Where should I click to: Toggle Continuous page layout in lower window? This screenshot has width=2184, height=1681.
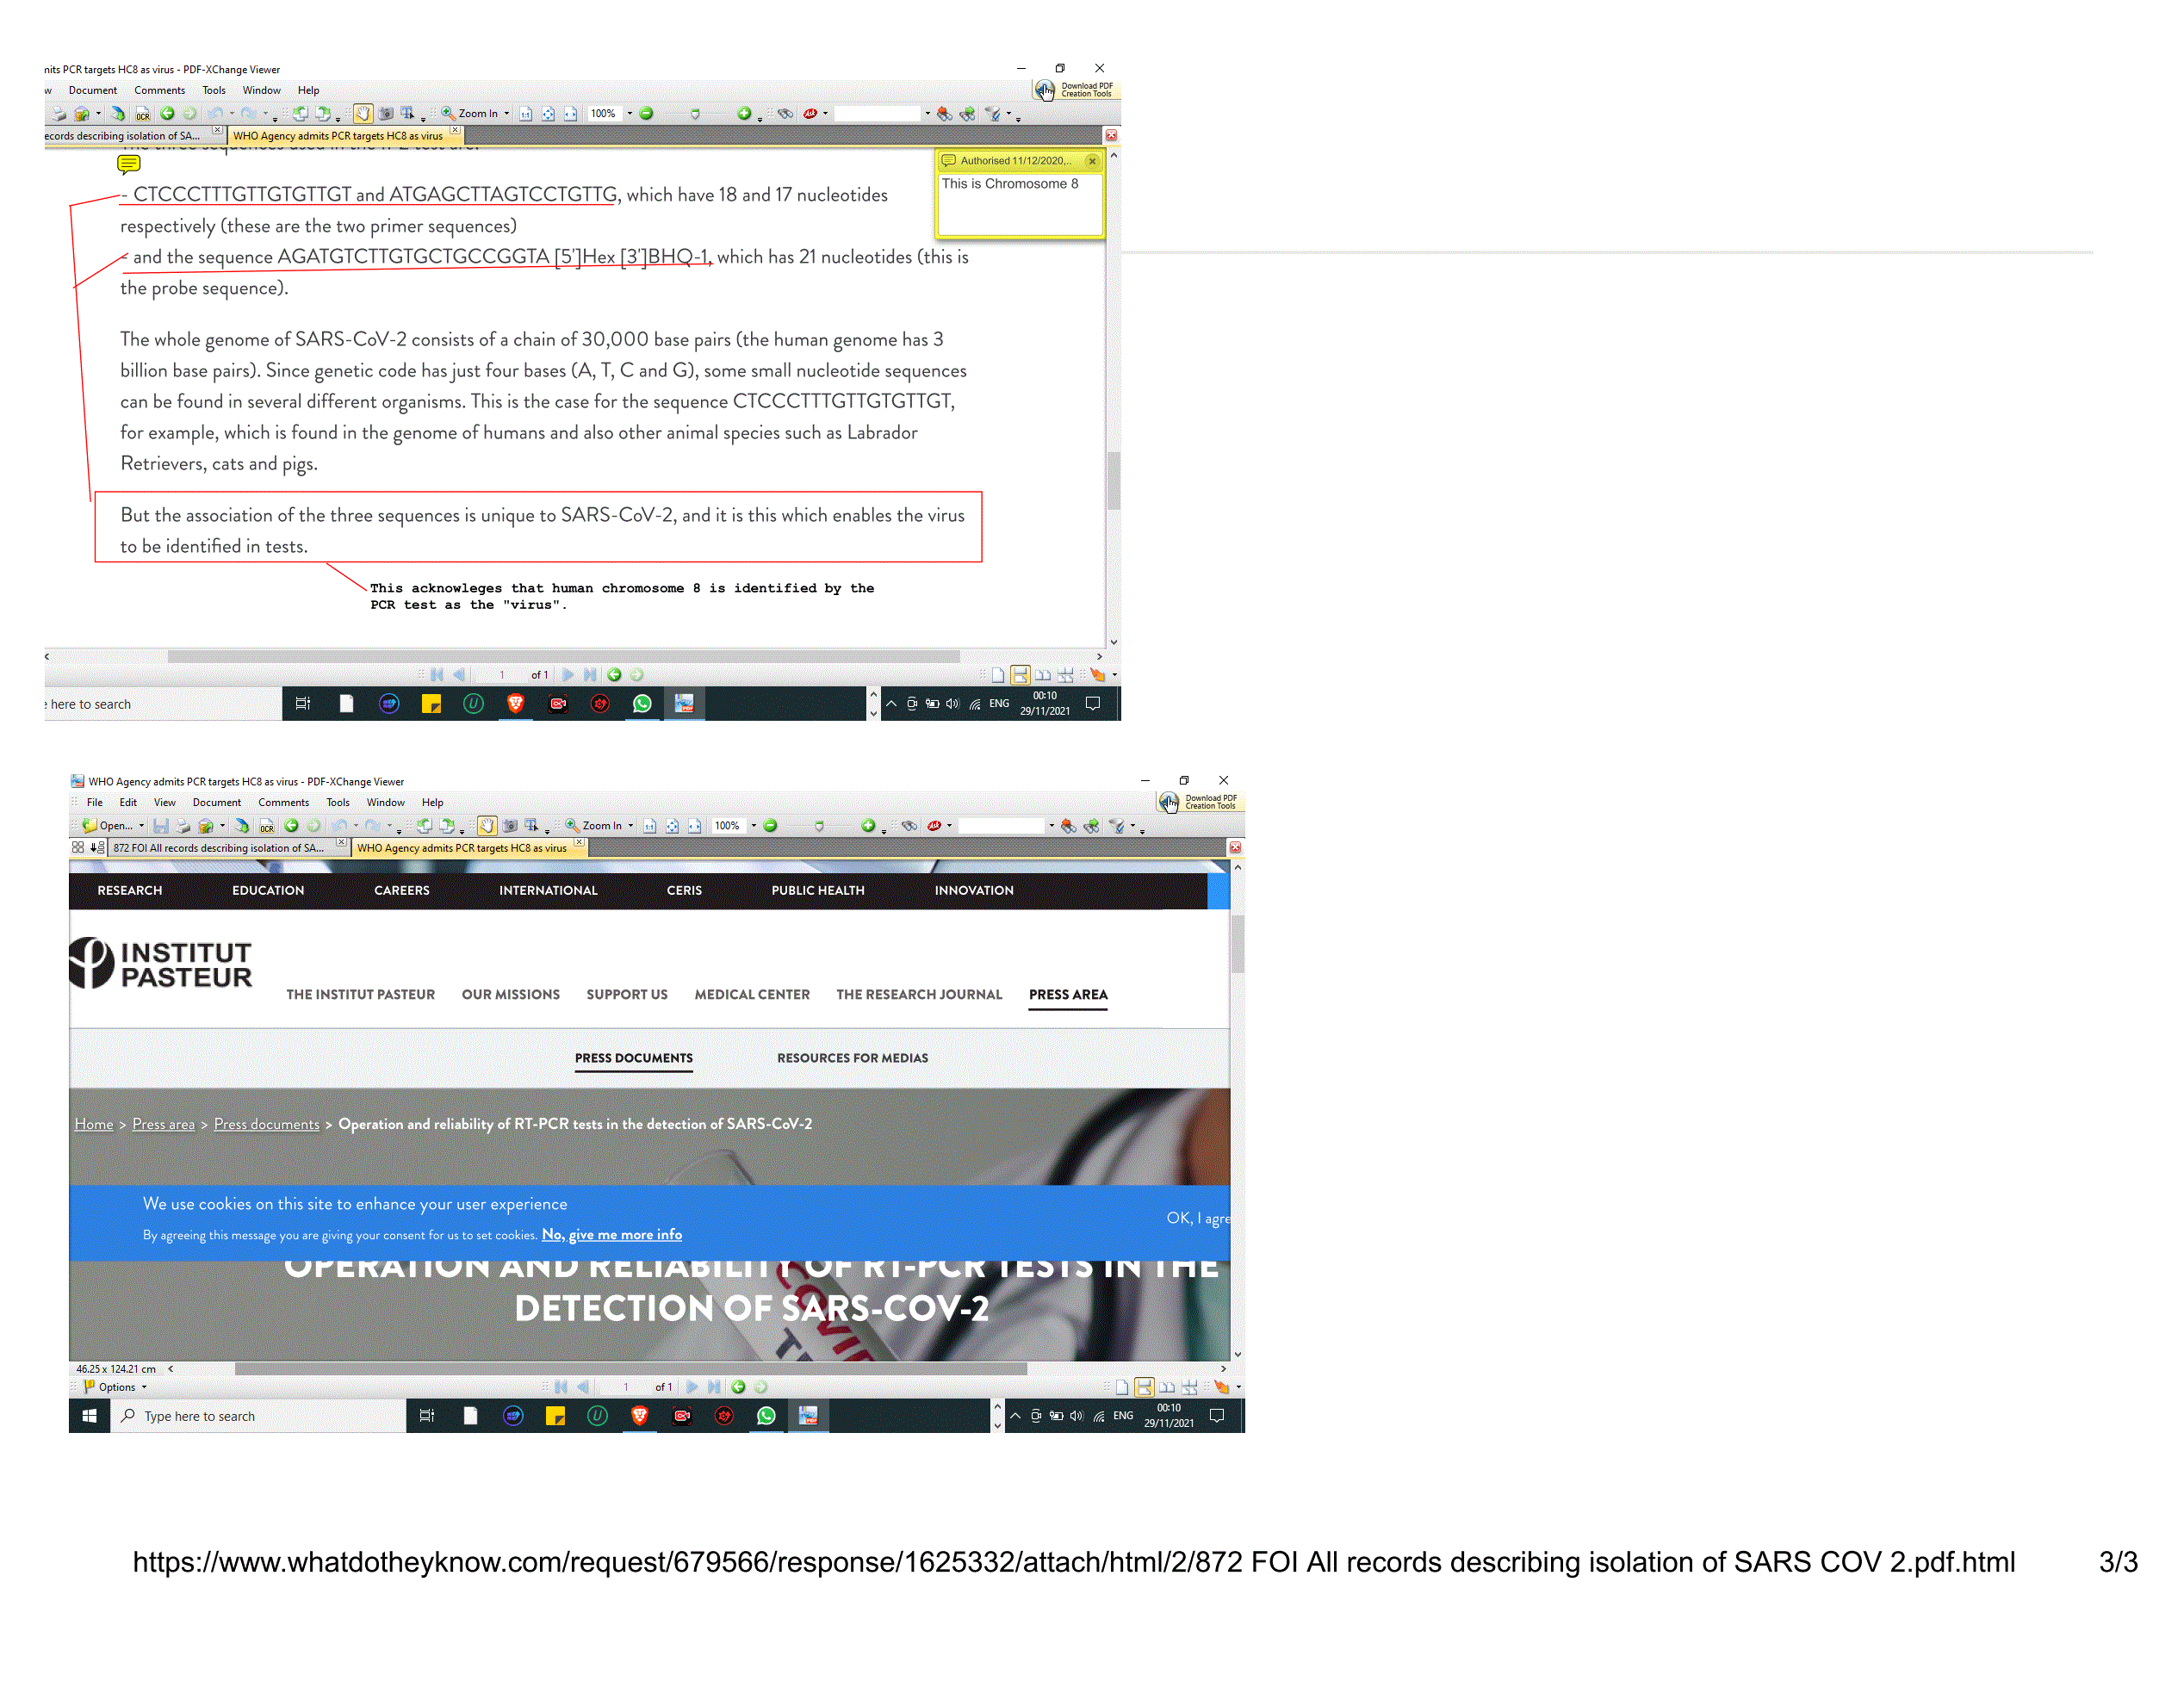coord(1144,1387)
